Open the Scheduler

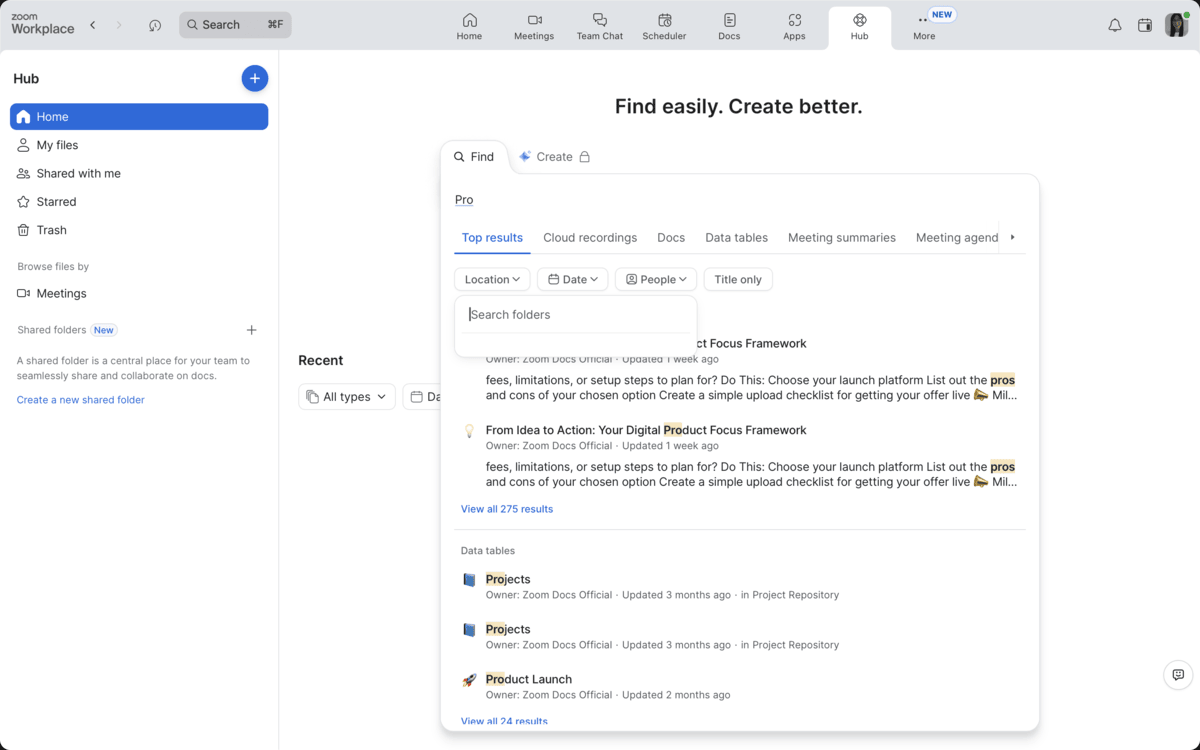click(x=664, y=27)
